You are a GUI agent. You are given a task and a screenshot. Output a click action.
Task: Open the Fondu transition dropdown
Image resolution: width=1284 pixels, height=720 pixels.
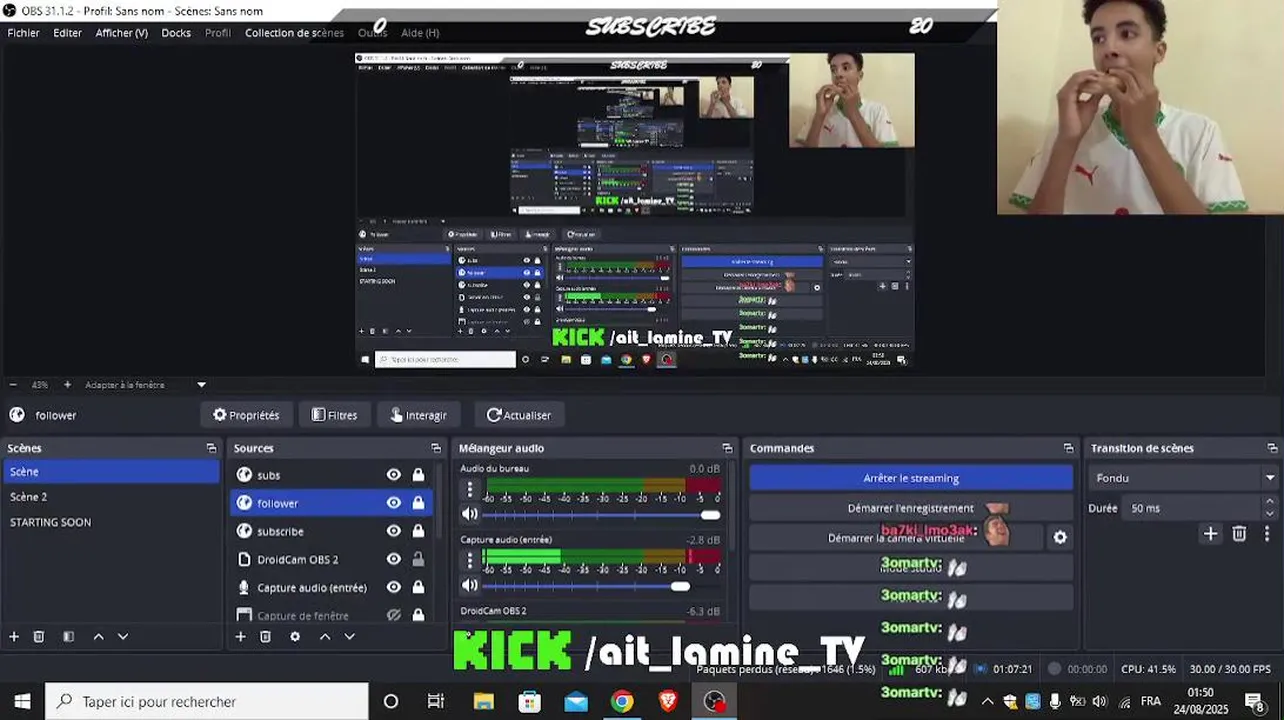1184,478
